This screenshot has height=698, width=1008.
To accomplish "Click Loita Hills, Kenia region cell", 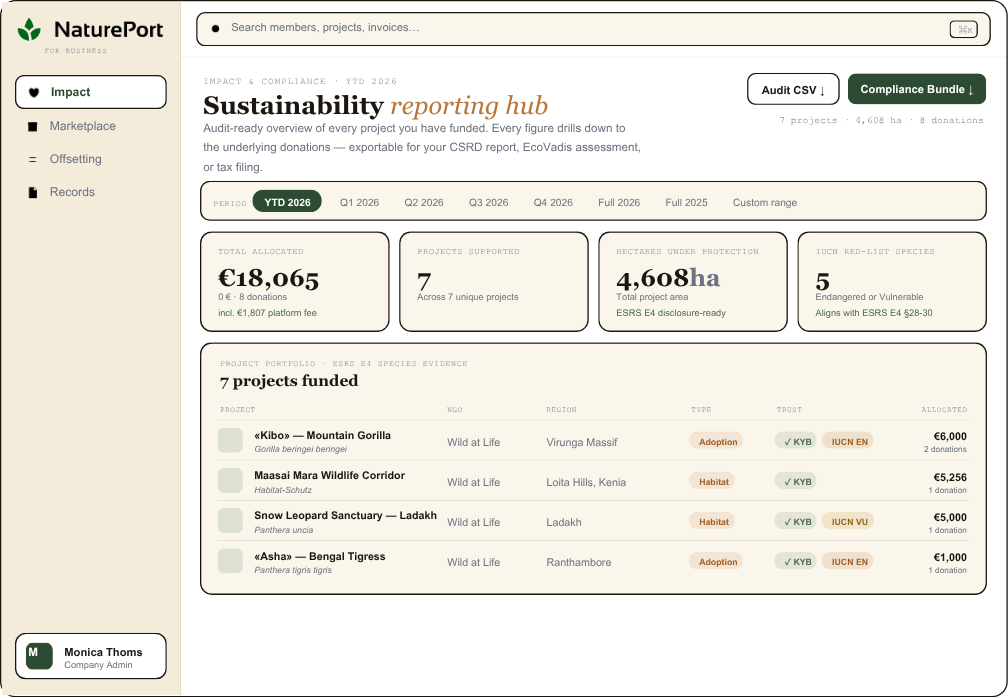I will [x=586, y=482].
